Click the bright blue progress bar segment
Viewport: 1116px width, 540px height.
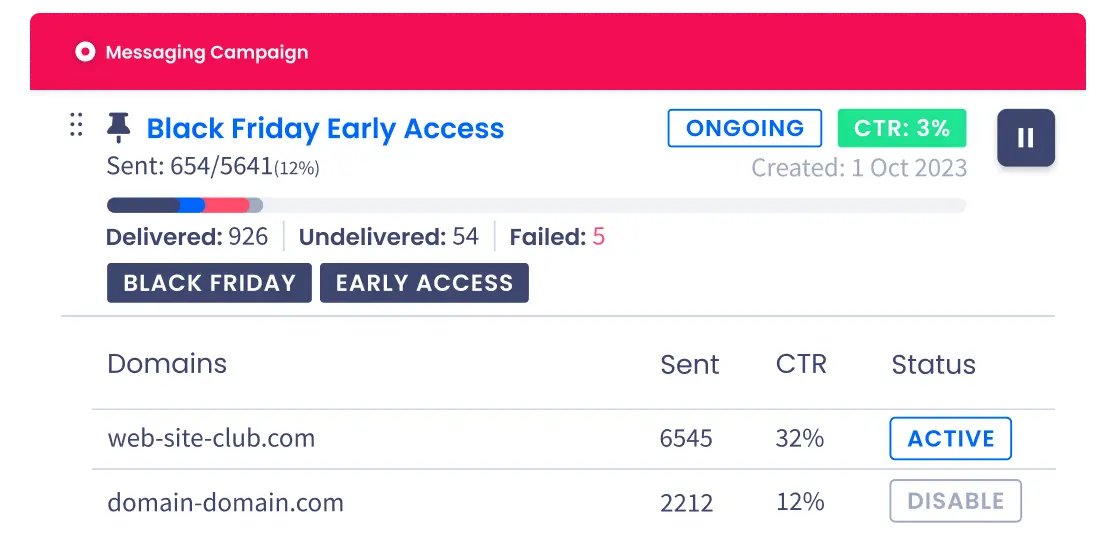point(191,206)
